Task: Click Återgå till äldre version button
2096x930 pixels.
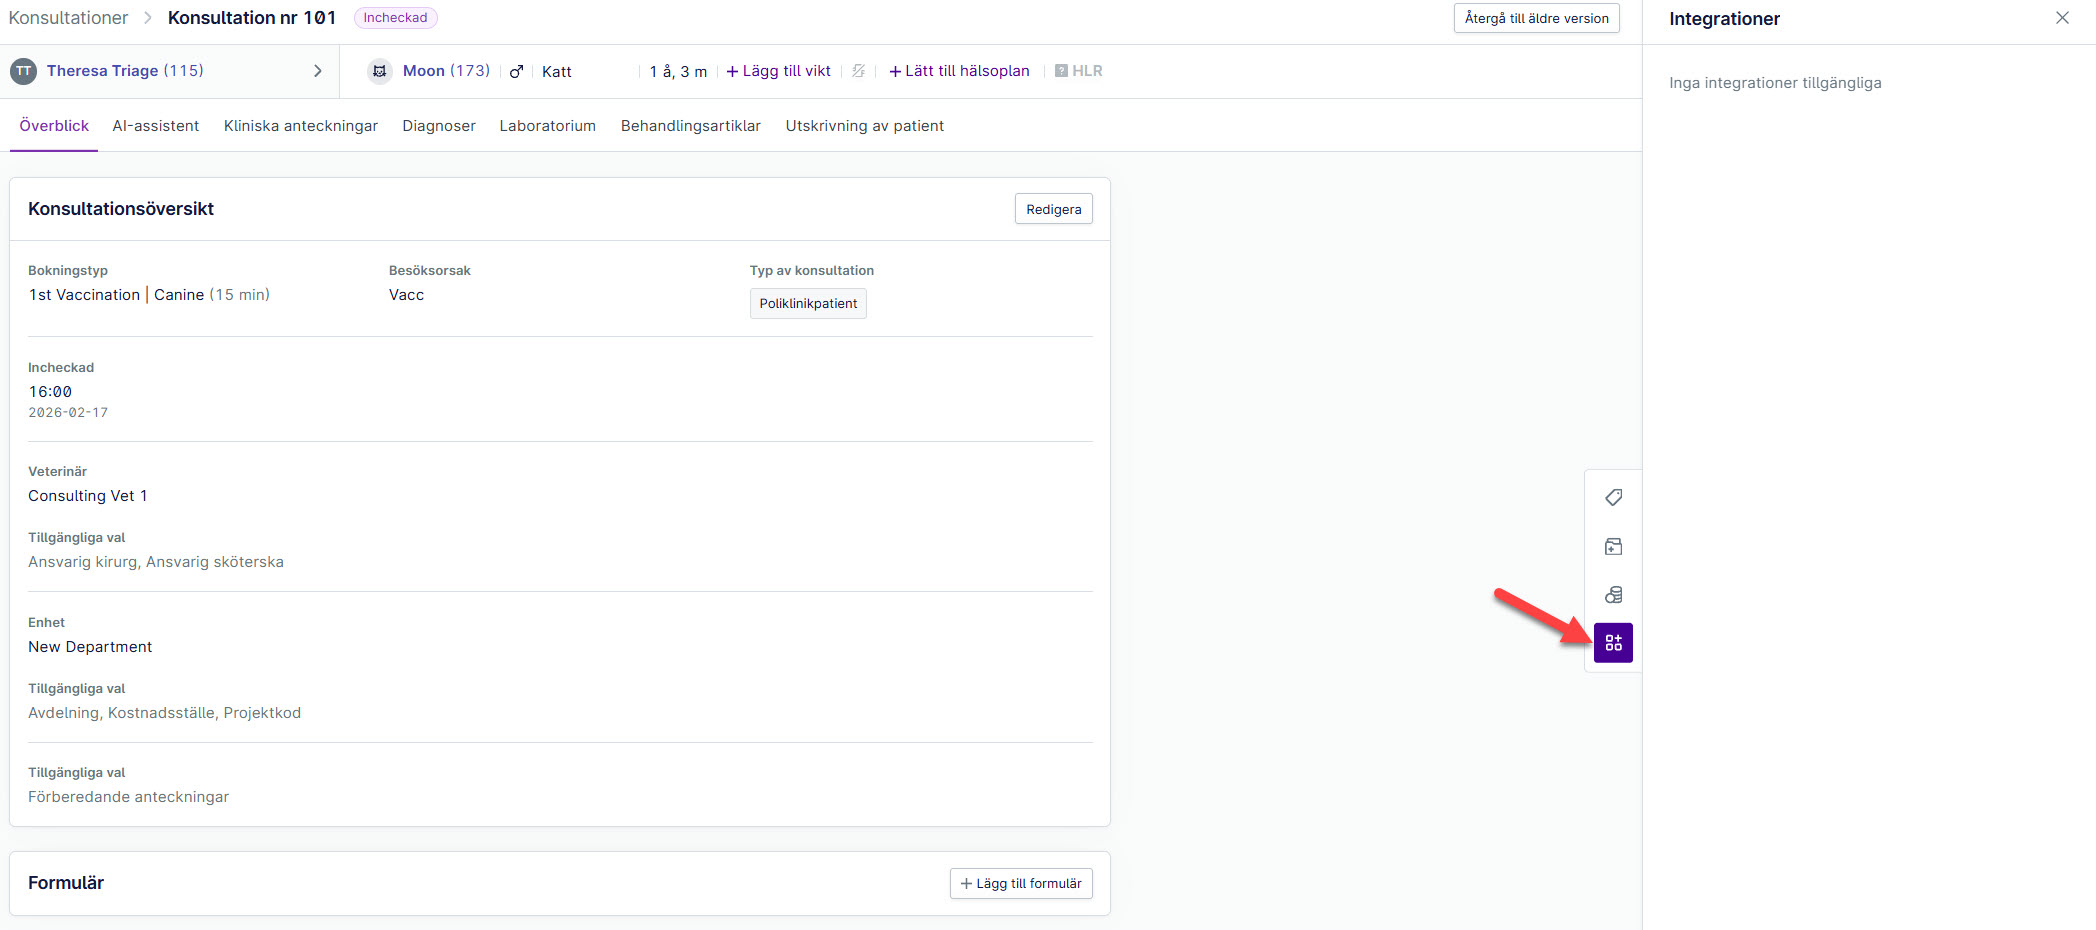Action: [x=1536, y=18]
